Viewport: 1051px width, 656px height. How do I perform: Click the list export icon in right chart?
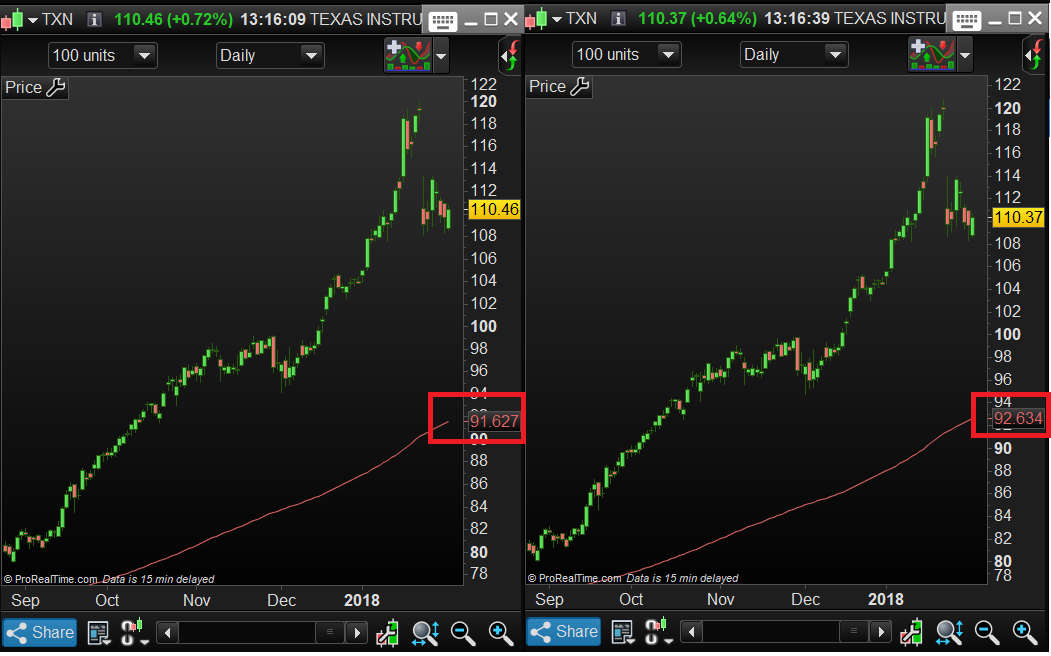(x=623, y=631)
